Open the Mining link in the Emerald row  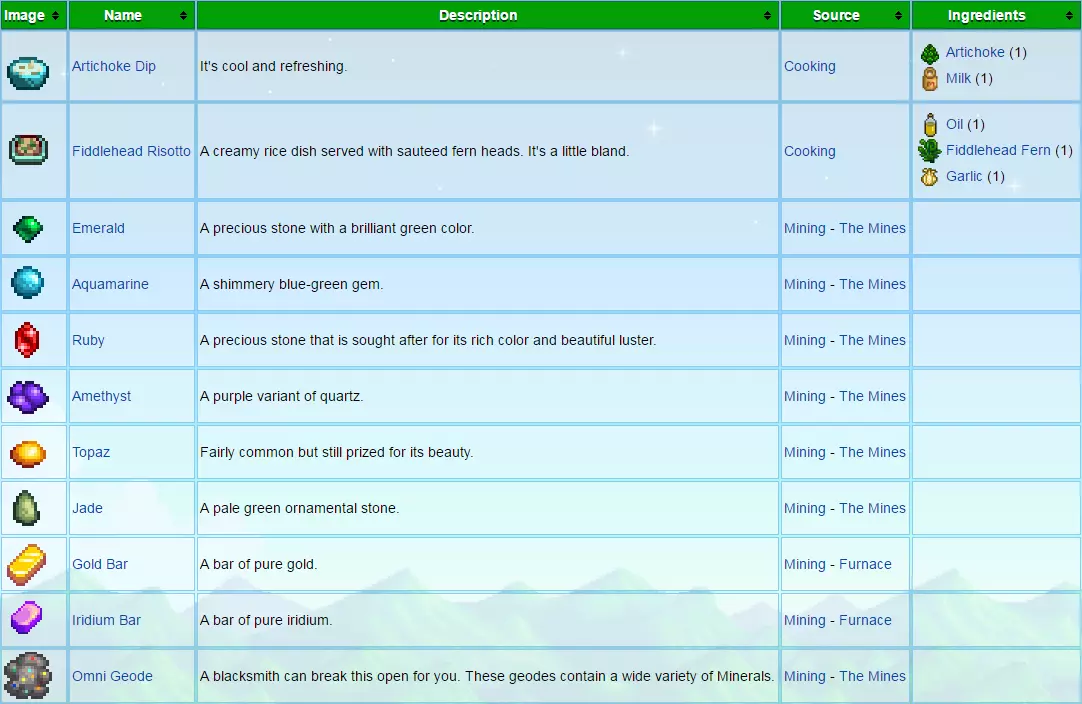805,228
